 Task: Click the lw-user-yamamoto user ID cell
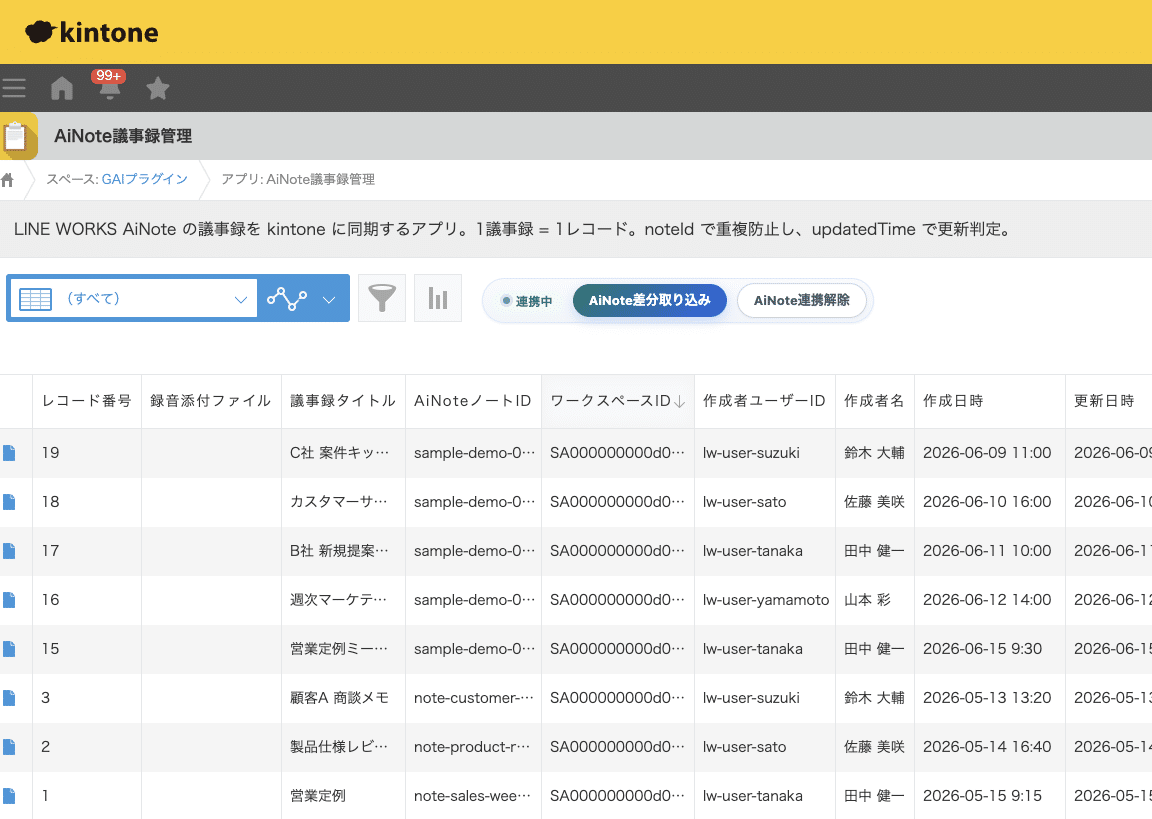[x=766, y=600]
